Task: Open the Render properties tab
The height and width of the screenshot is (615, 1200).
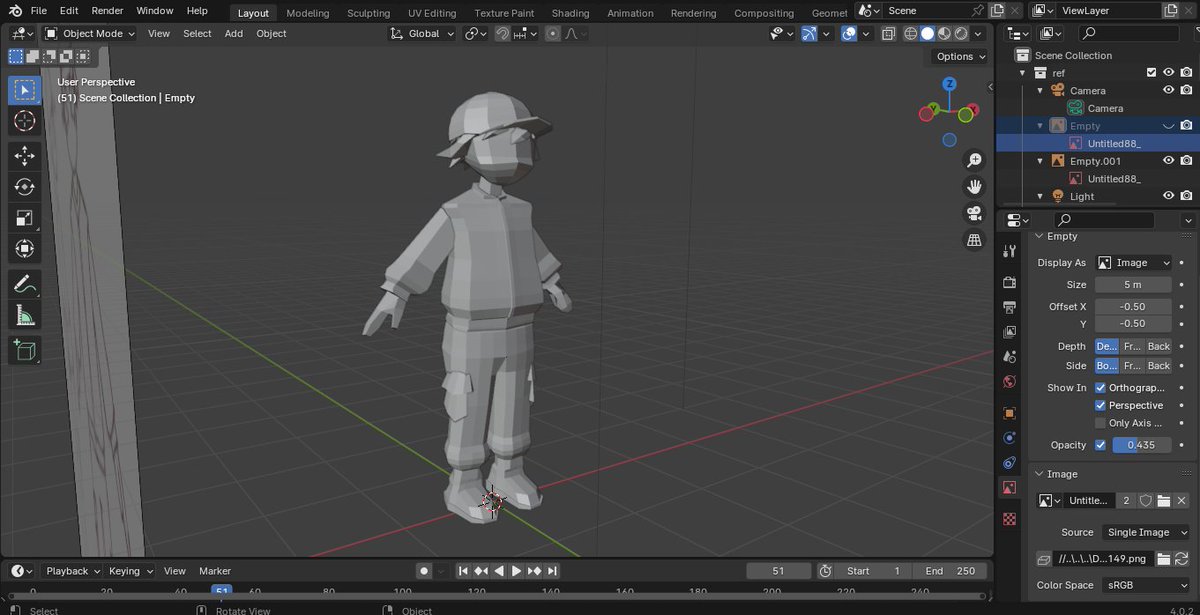Action: (1009, 283)
